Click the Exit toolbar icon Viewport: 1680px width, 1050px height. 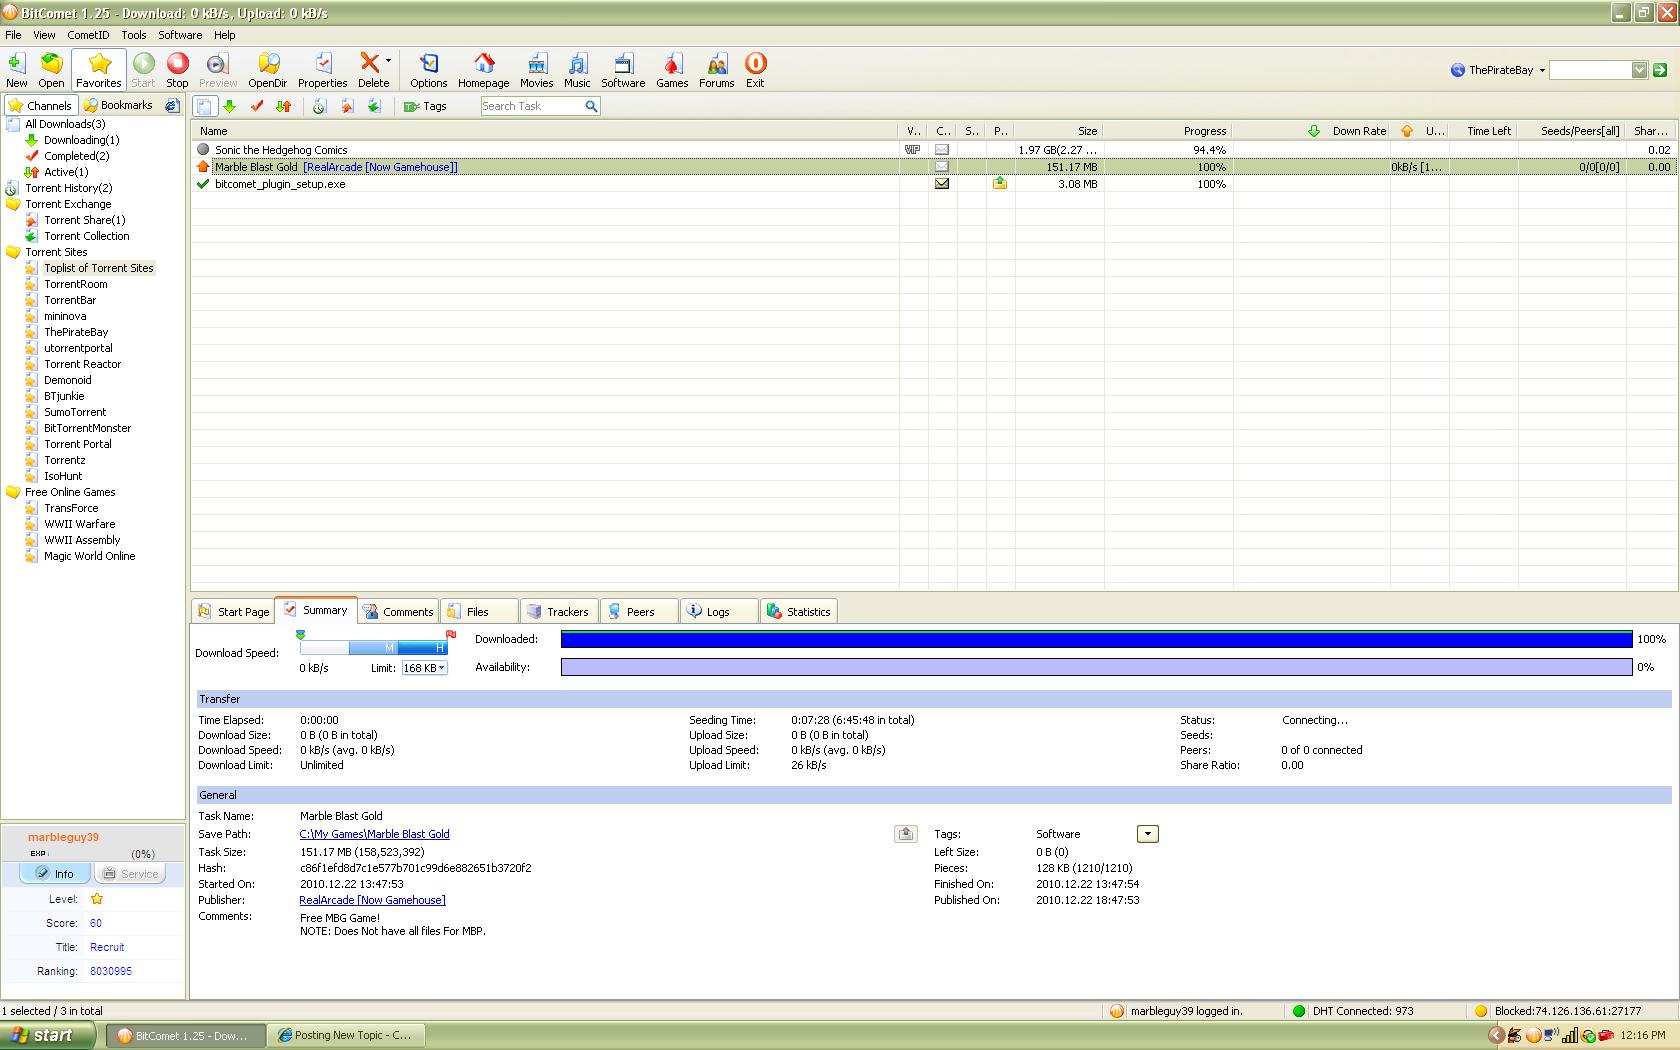pos(755,70)
